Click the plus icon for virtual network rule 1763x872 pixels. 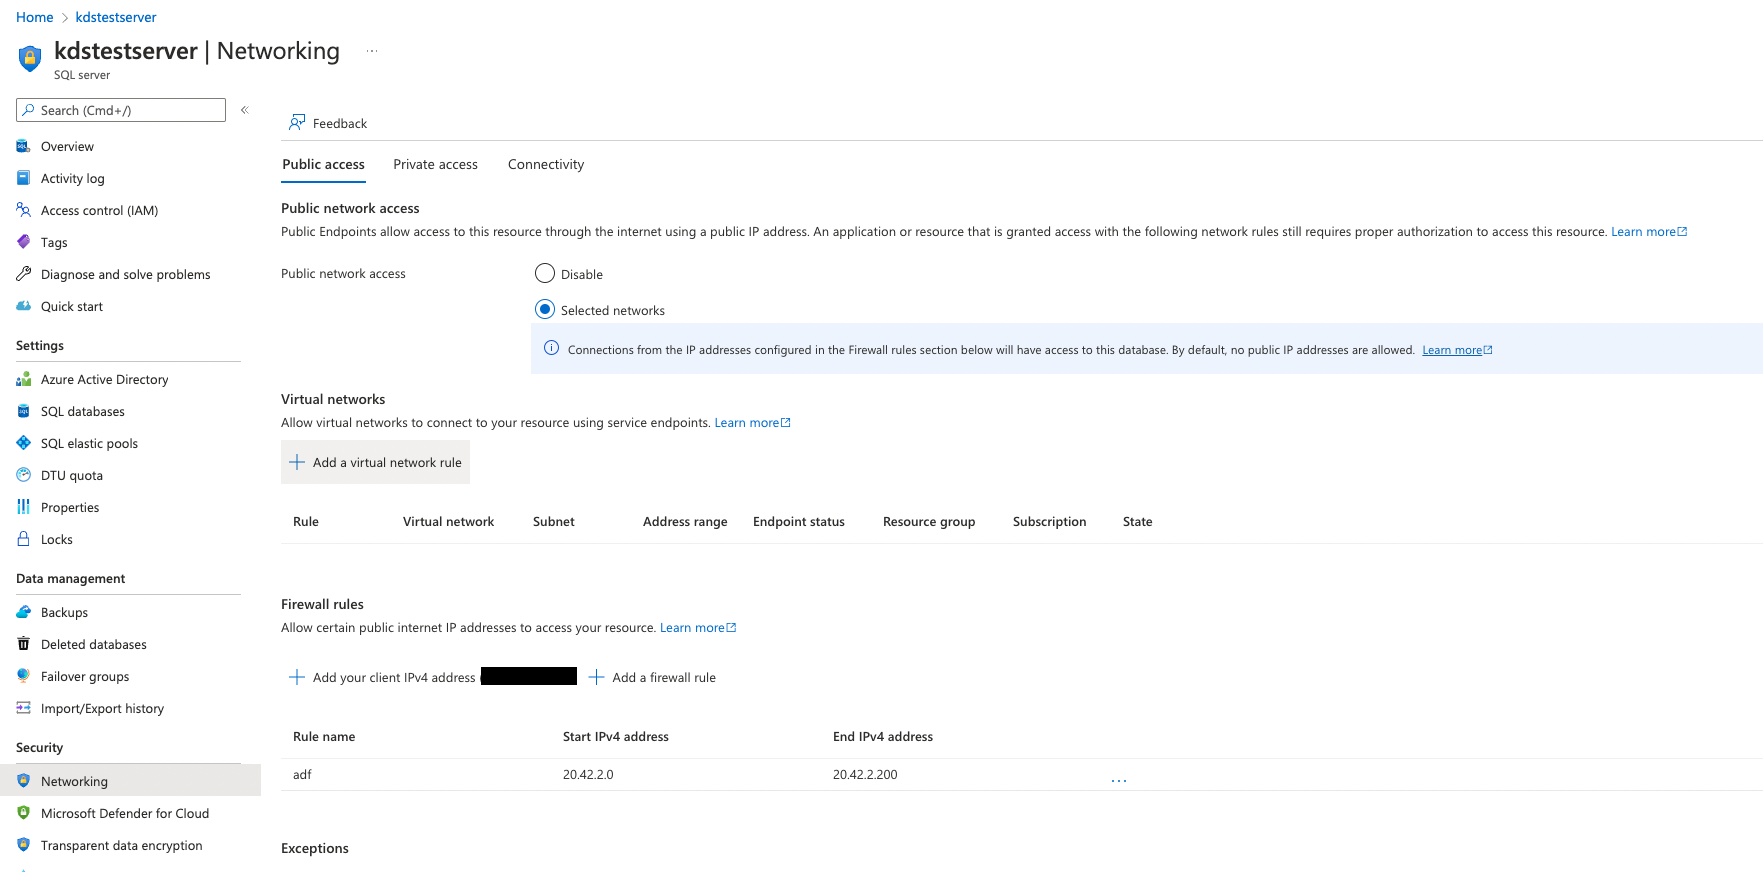click(297, 462)
